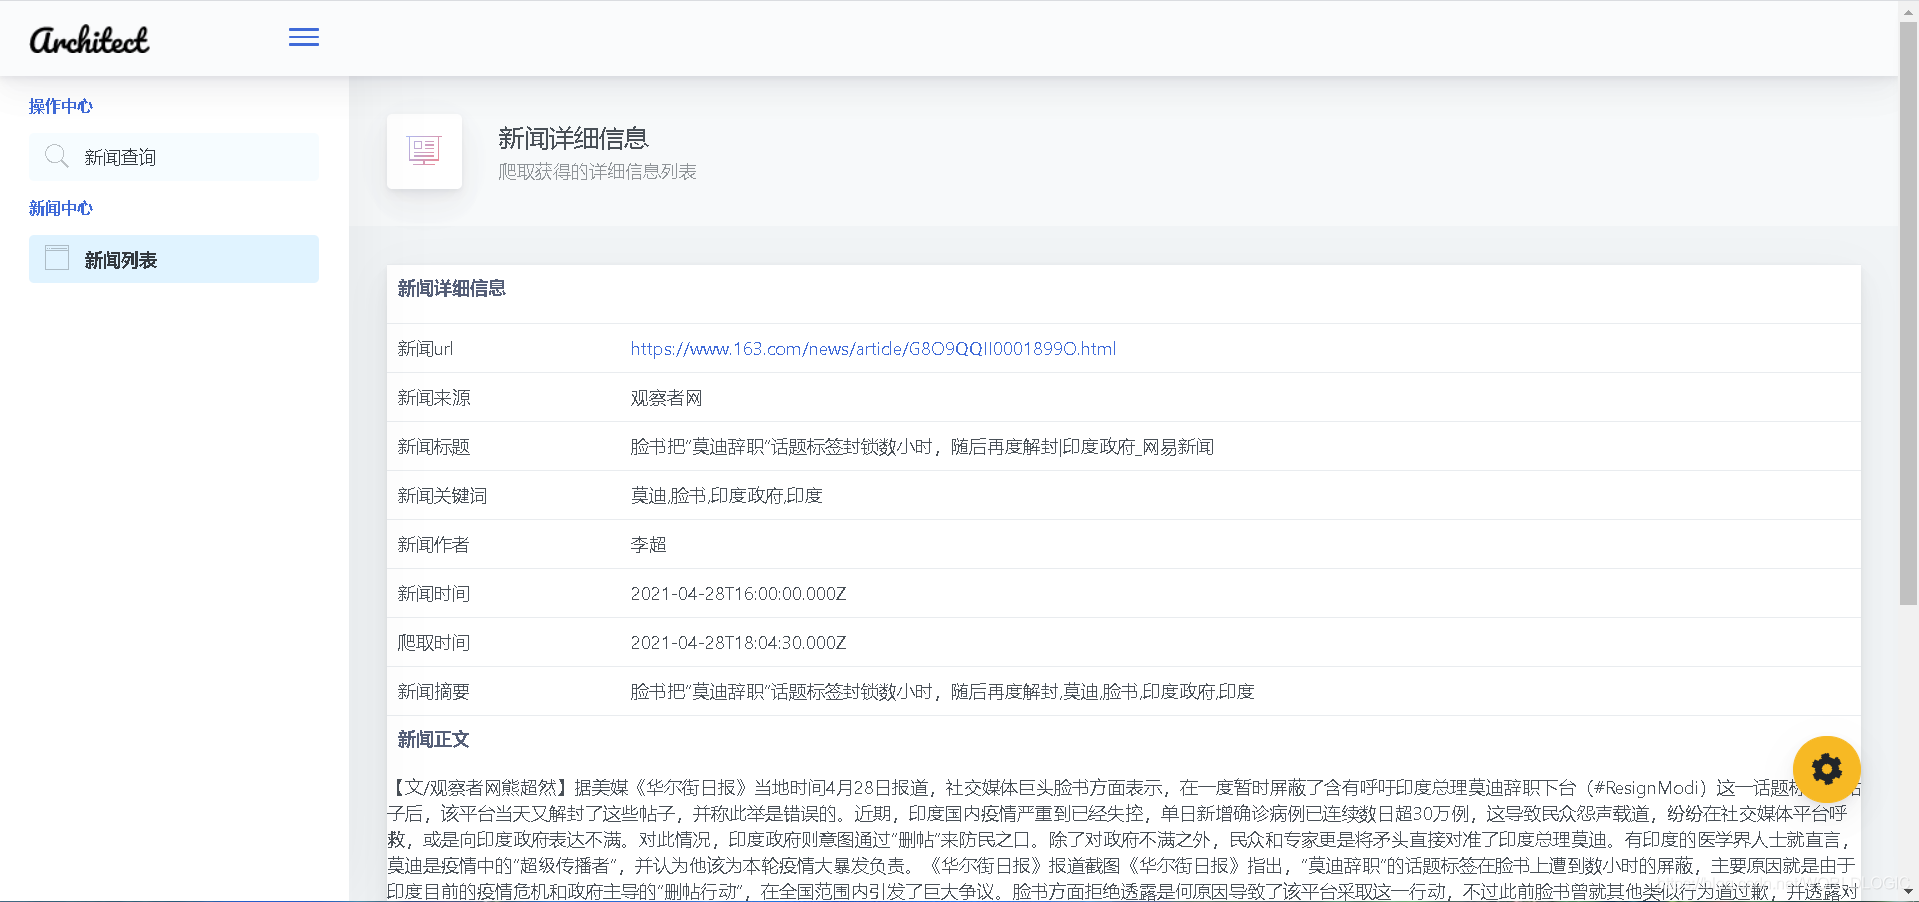Click the 操作中心 sidebar heading
Screen dimensions: 1919x902
coord(61,106)
